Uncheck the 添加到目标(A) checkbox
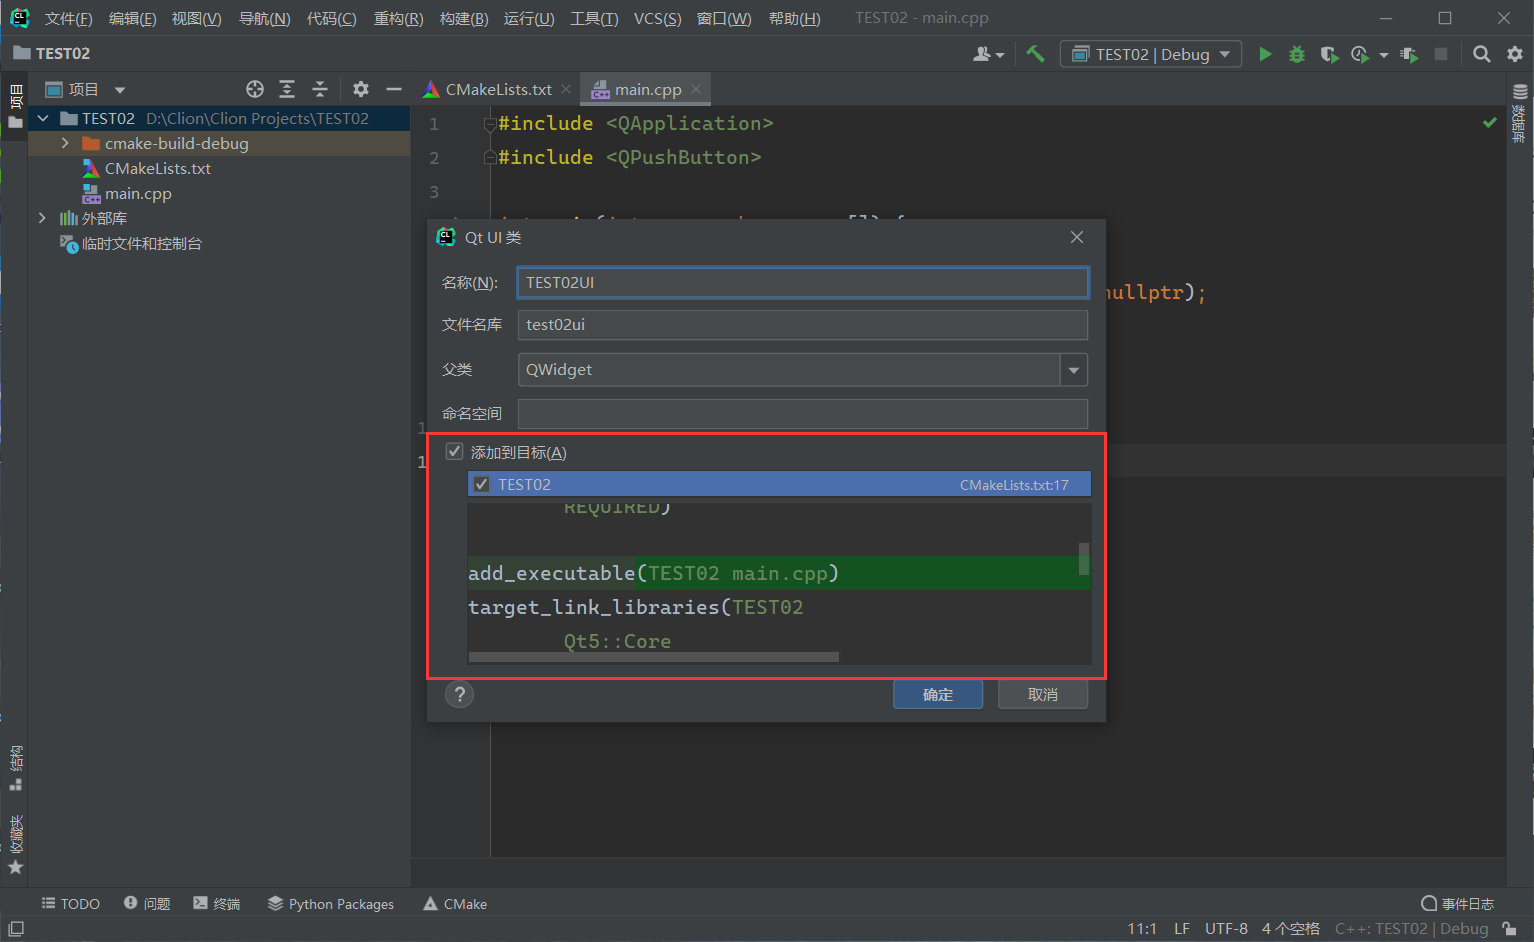Image resolution: width=1534 pixels, height=942 pixels. (x=454, y=451)
